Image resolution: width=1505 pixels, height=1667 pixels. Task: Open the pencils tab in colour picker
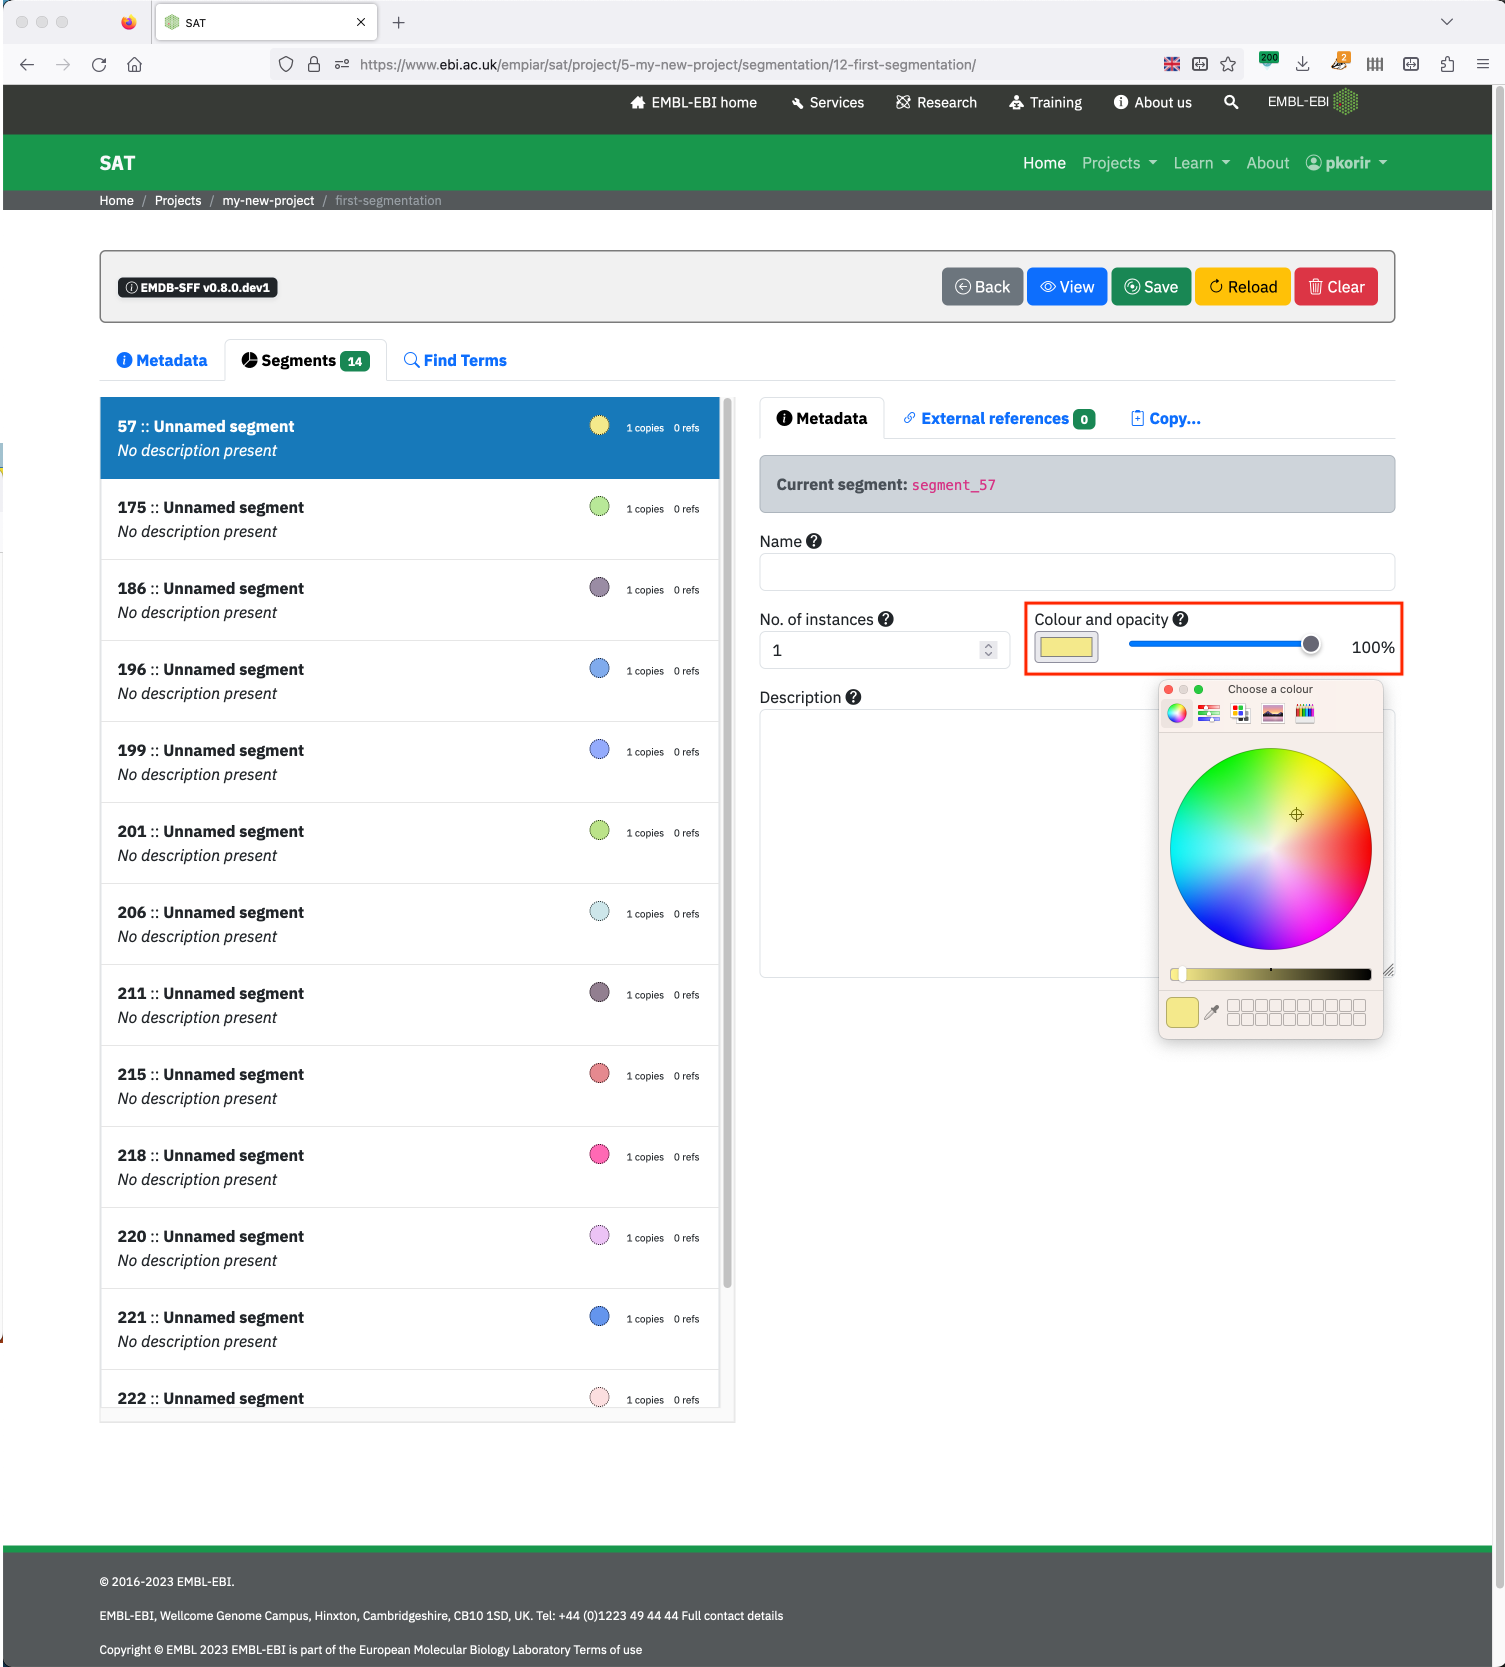tap(1305, 713)
